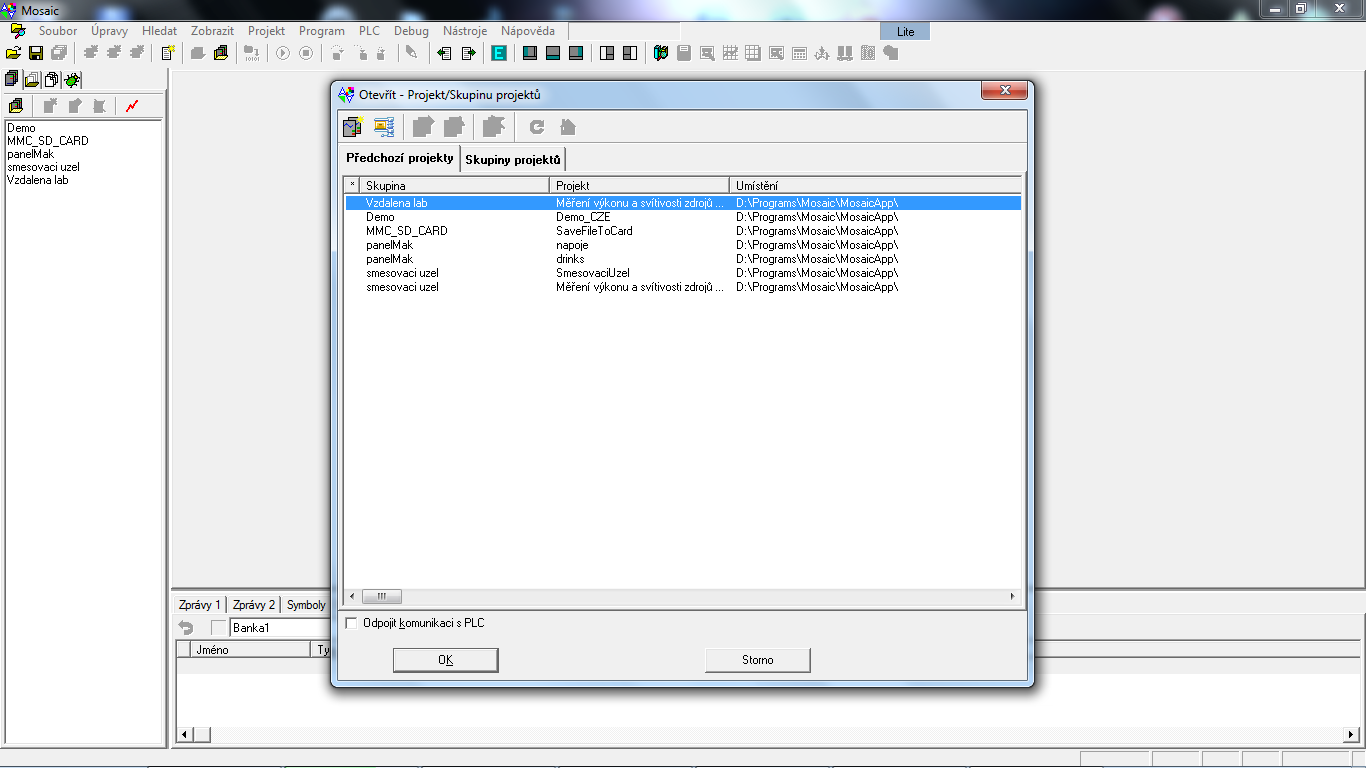Viewport: 1366px width, 768px height.
Task: Select the SaveFileToCard project row
Action: click(683, 231)
